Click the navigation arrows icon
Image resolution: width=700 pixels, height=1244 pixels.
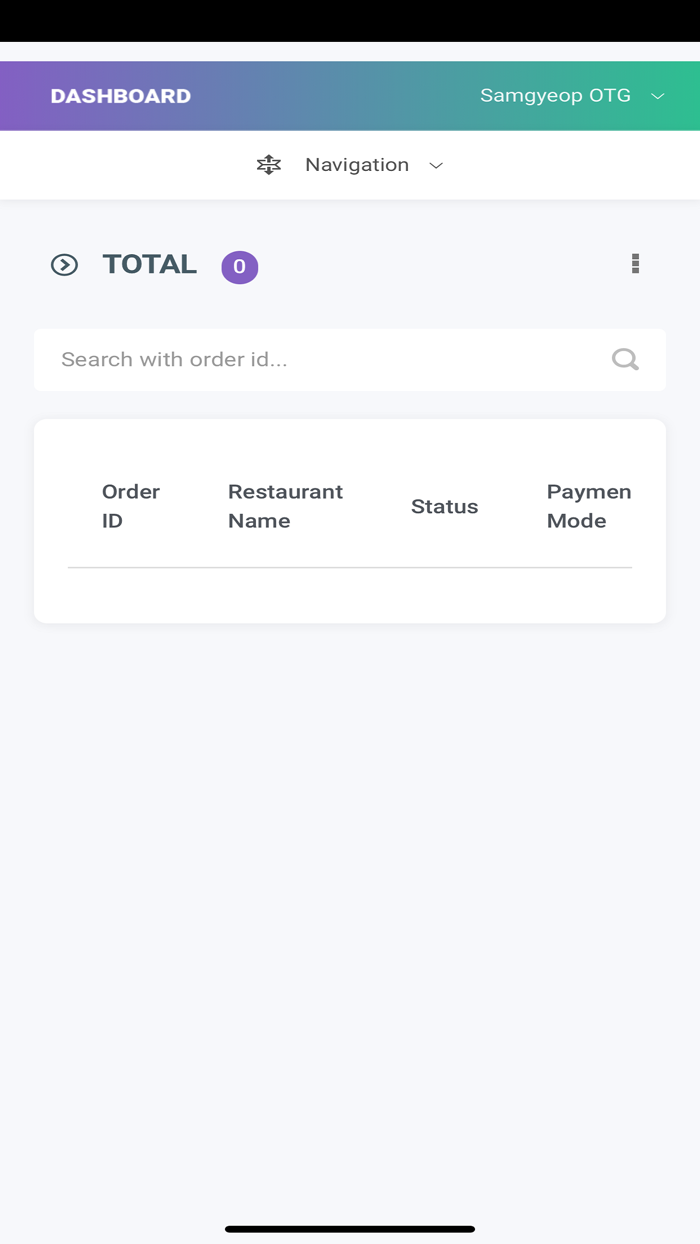(x=269, y=165)
